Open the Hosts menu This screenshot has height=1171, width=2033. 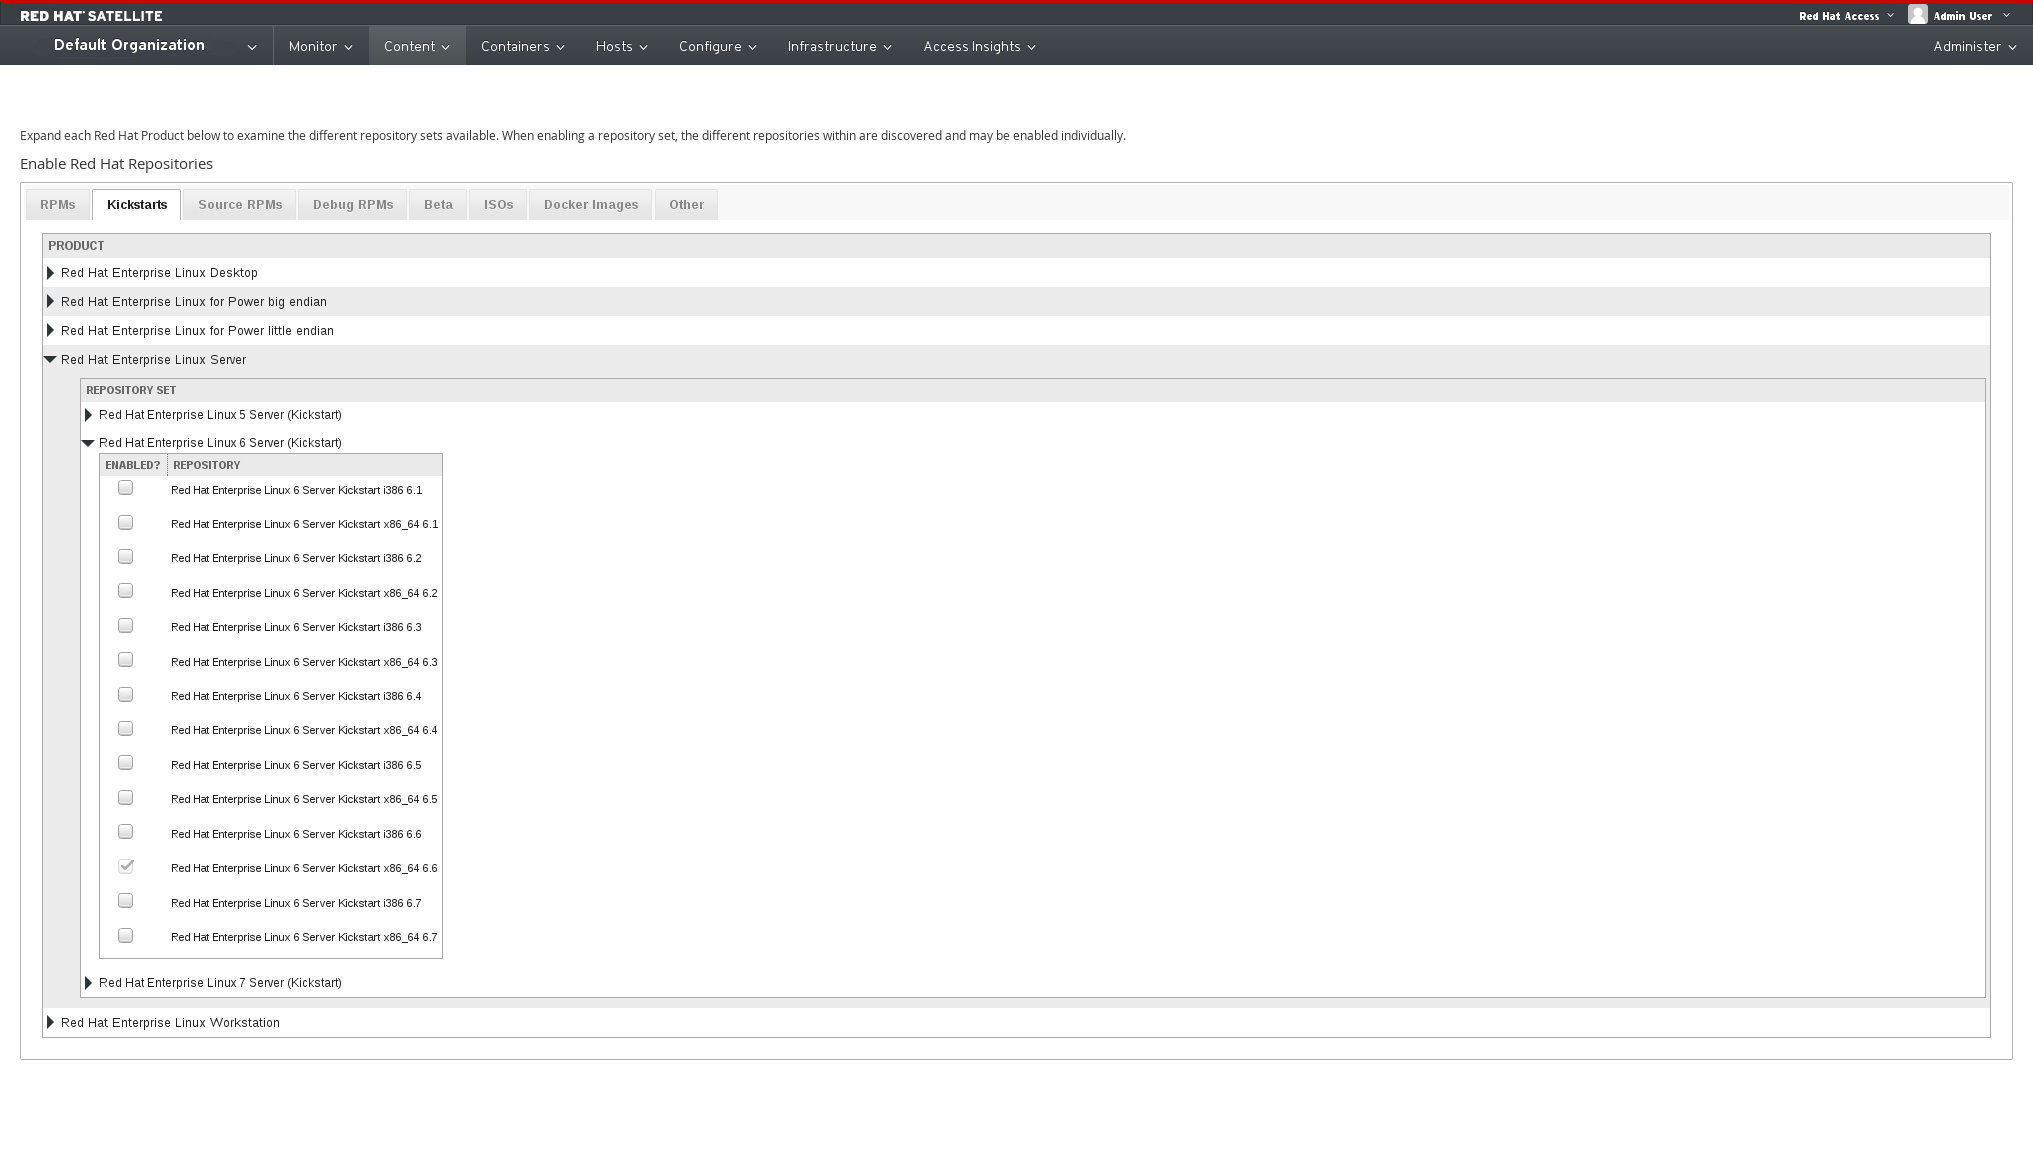click(621, 47)
